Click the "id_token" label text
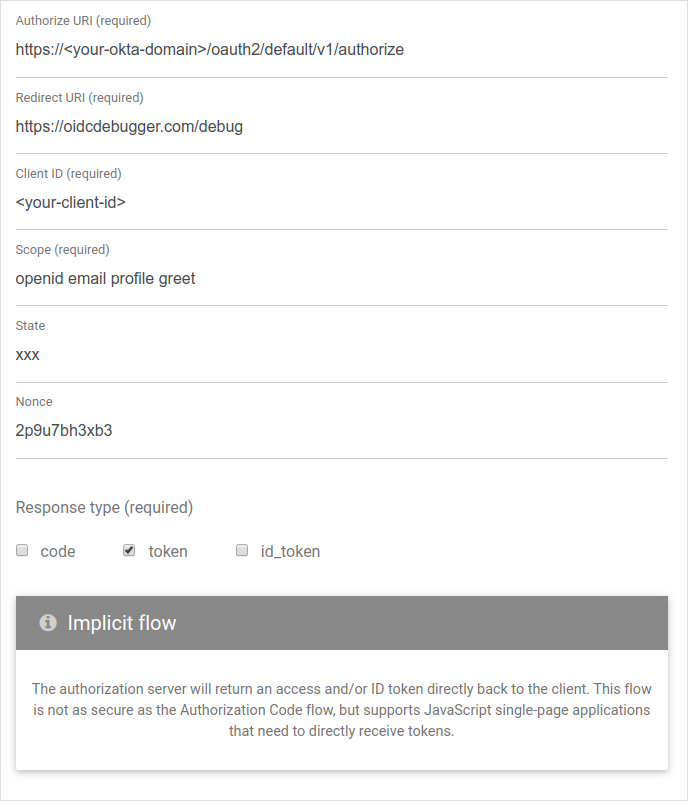688x801 pixels. point(290,552)
